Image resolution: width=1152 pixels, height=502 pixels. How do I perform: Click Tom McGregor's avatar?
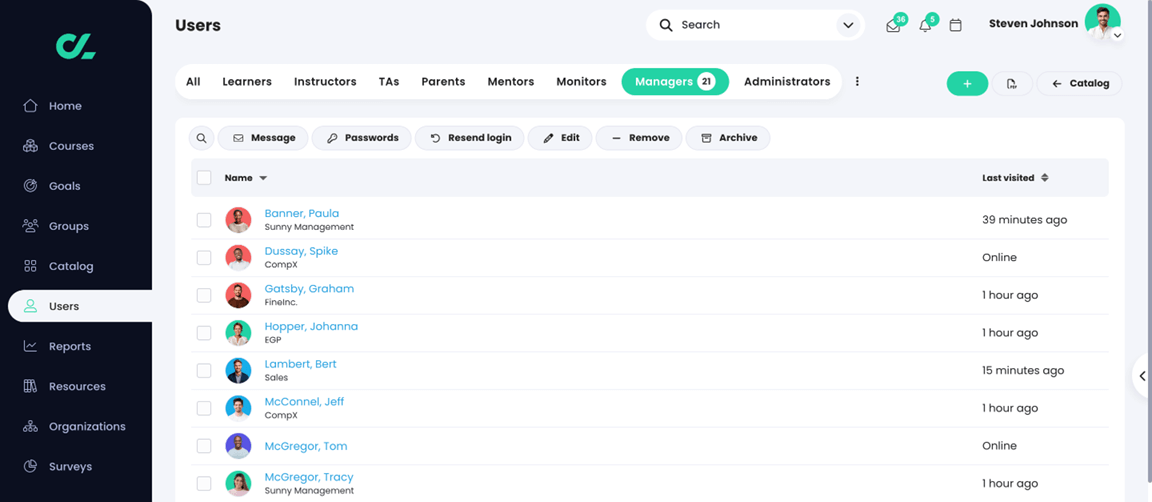(x=238, y=446)
